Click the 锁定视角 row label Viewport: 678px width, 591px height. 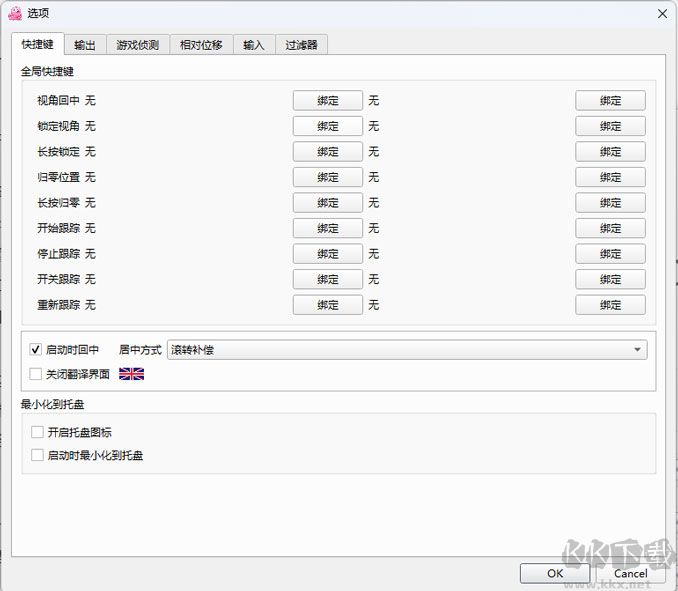58,126
